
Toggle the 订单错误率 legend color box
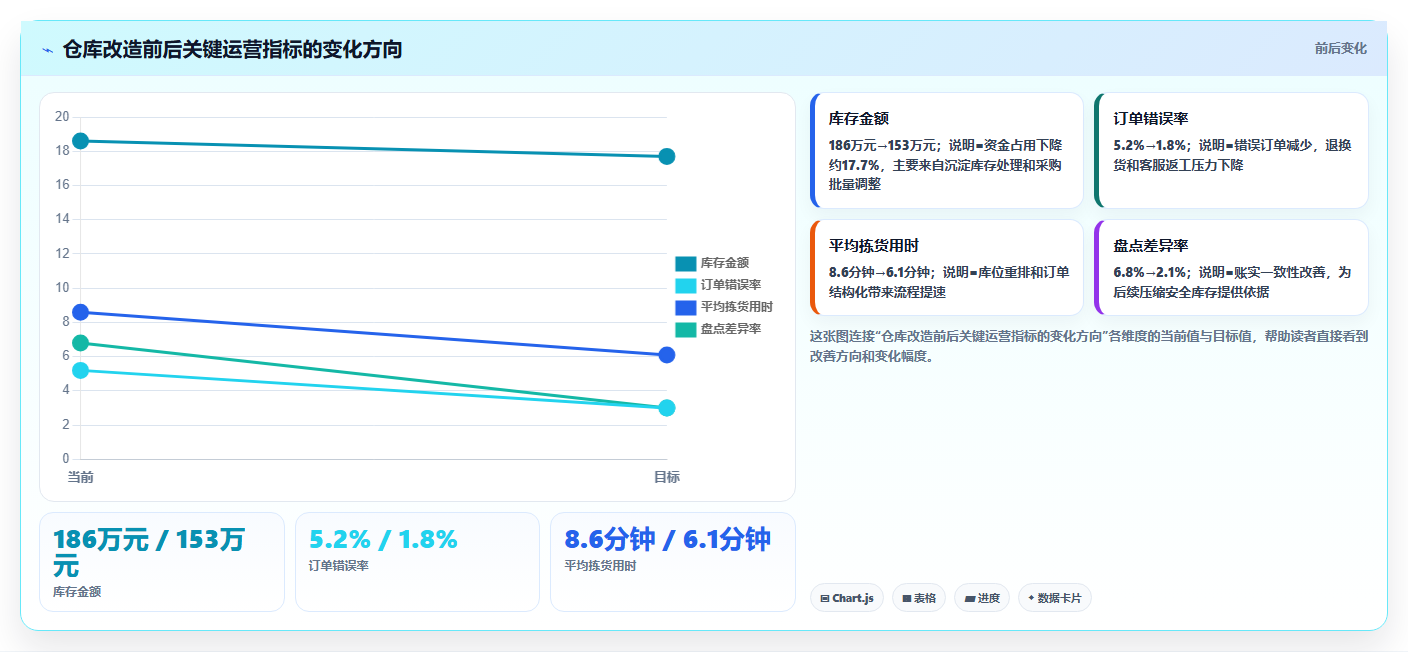685,285
